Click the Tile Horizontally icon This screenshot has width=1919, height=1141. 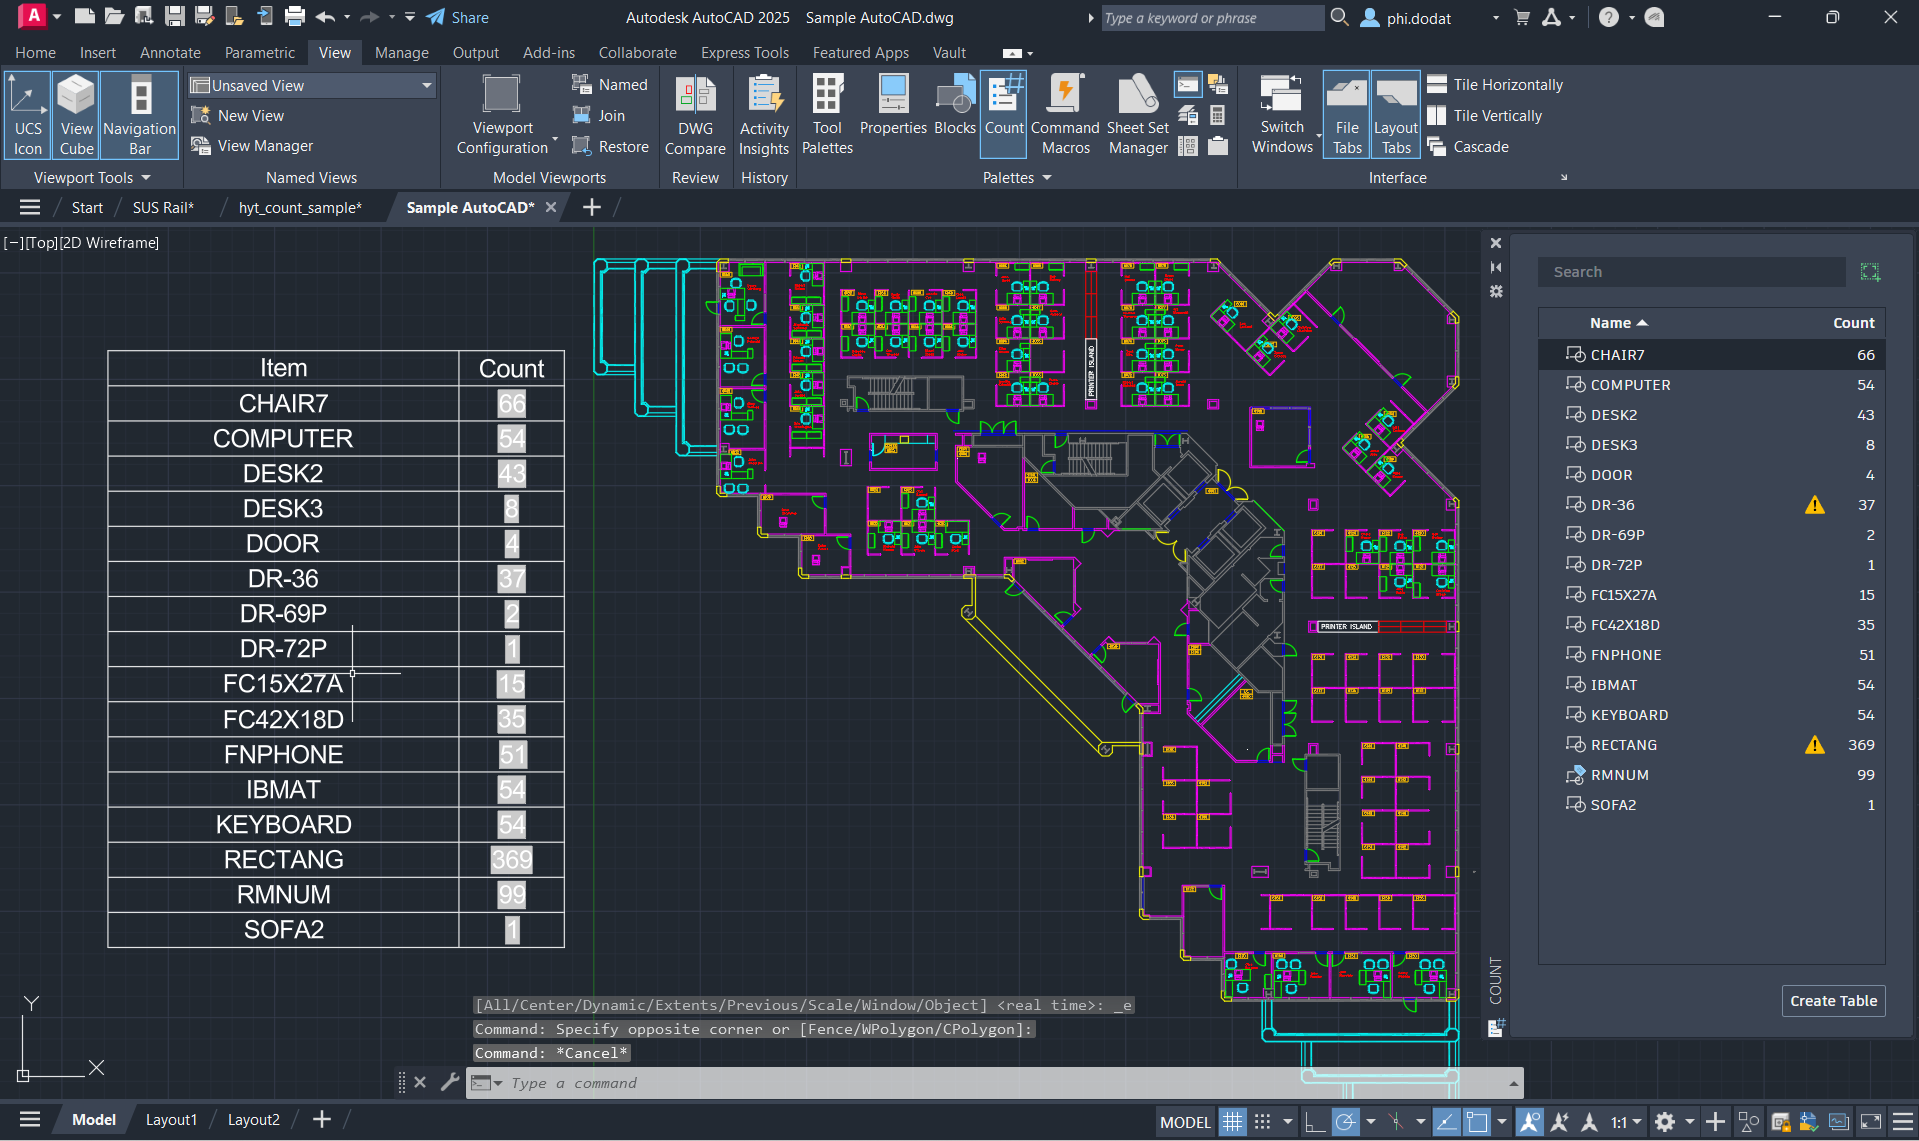tap(1437, 85)
